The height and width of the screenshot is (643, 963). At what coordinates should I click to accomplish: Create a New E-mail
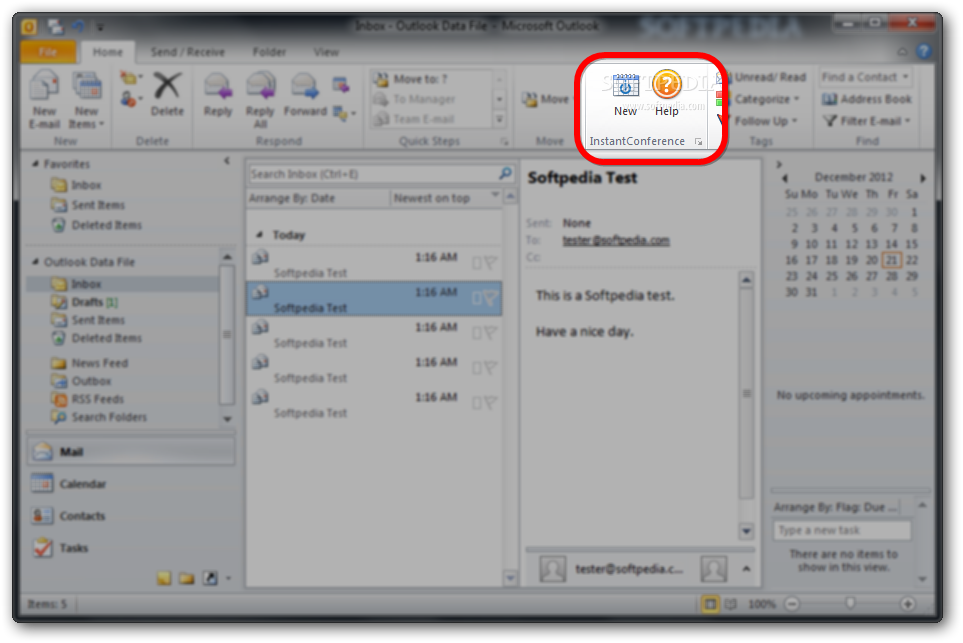44,98
